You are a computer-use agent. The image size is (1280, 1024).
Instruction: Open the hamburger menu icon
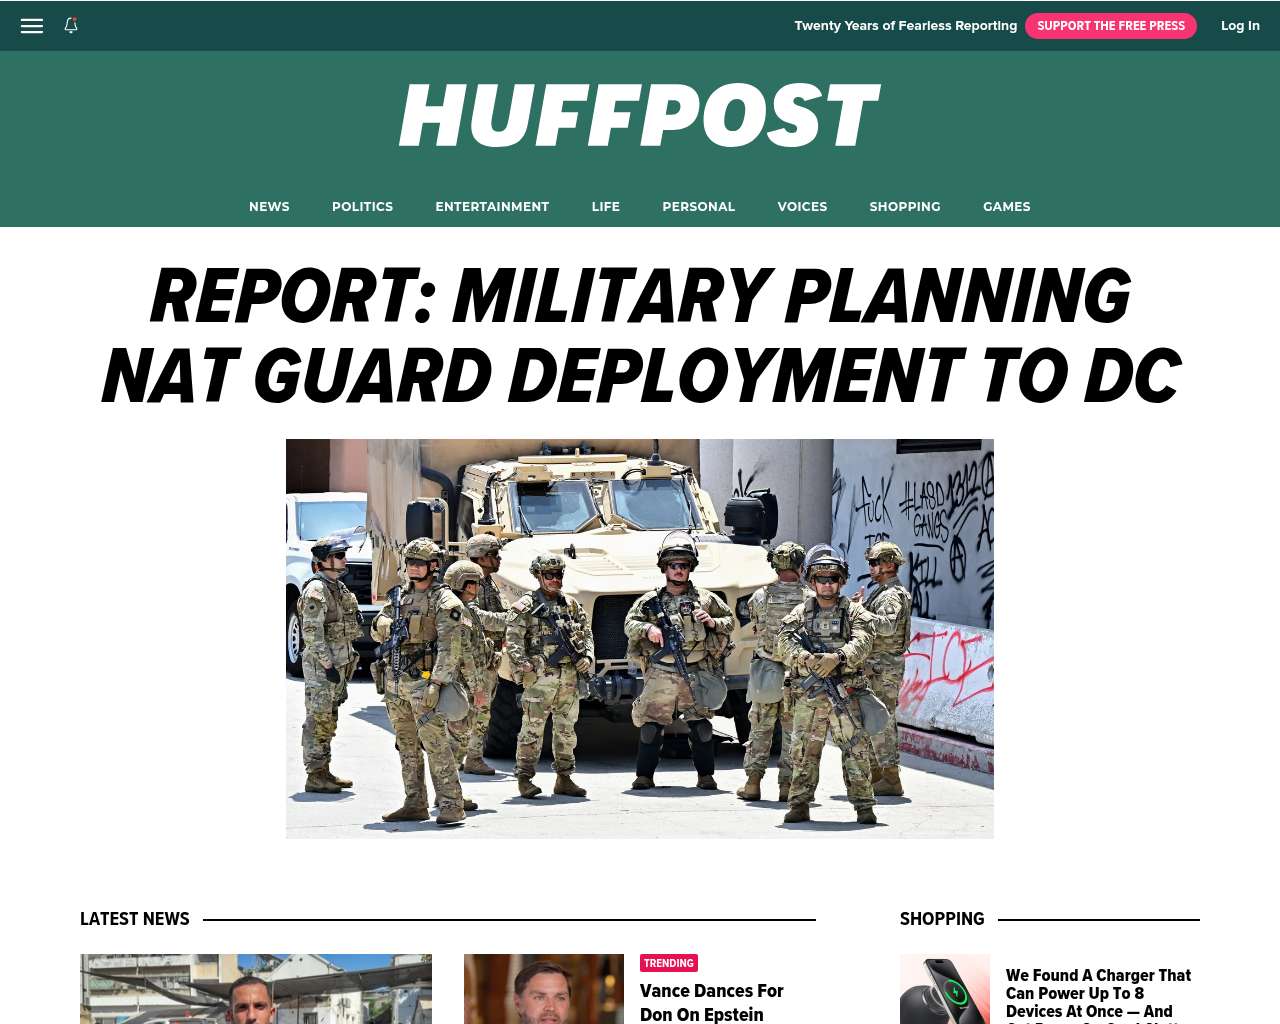[x=32, y=26]
